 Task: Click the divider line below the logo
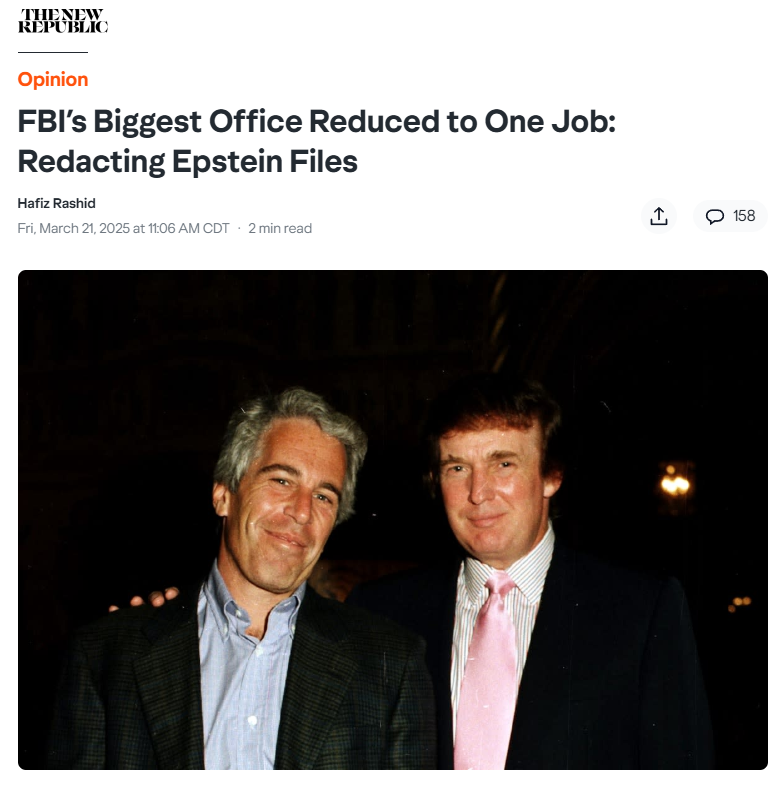(x=53, y=52)
